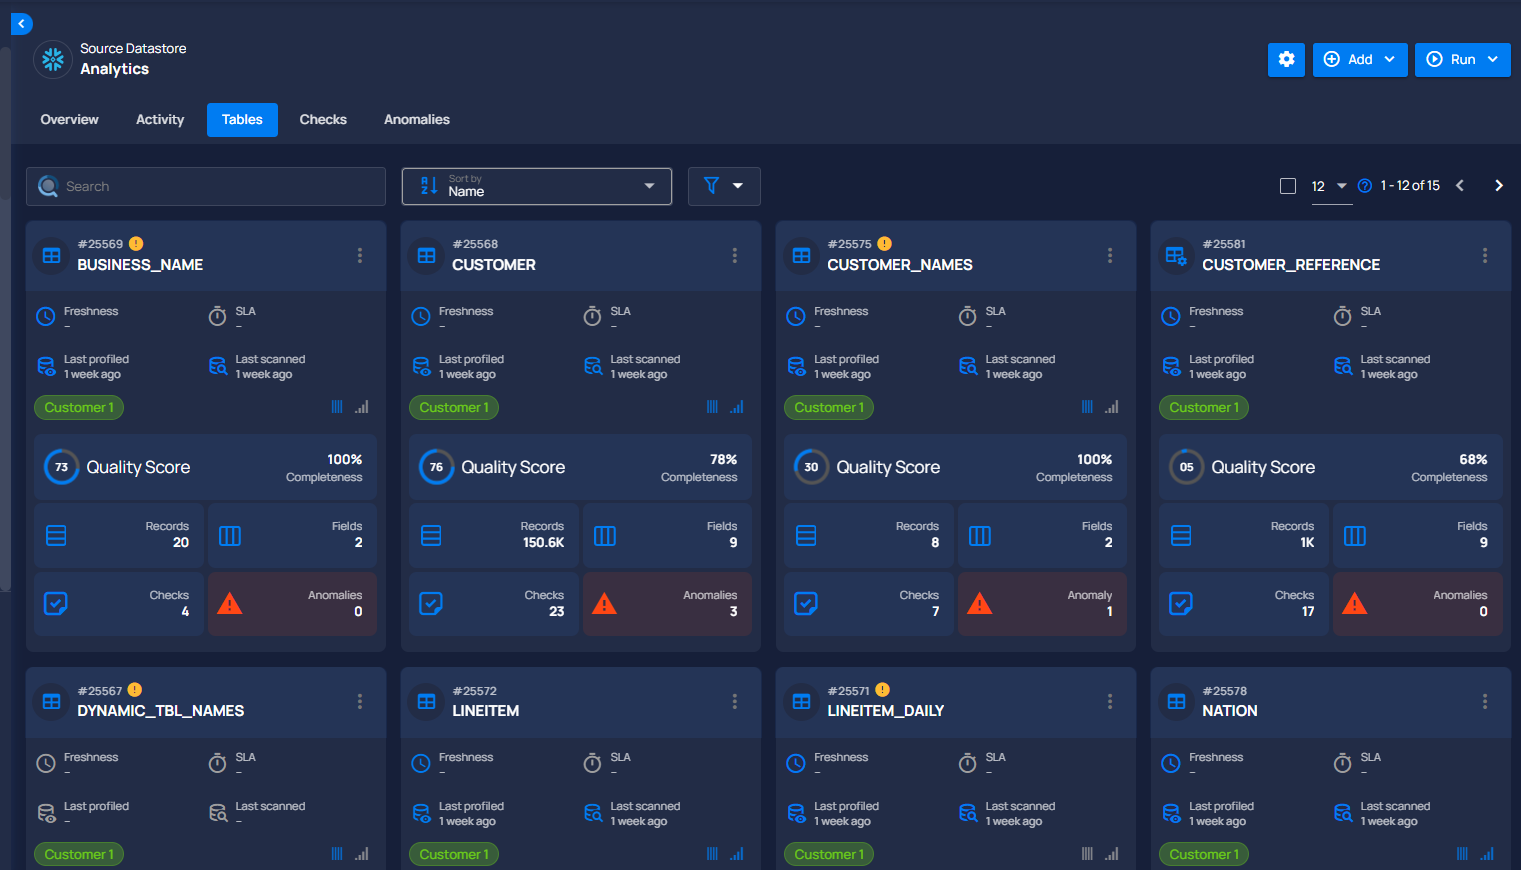This screenshot has width=1521, height=870.
Task: Click the CUSTOMER_REFERENCE table type icon
Action: click(1176, 256)
